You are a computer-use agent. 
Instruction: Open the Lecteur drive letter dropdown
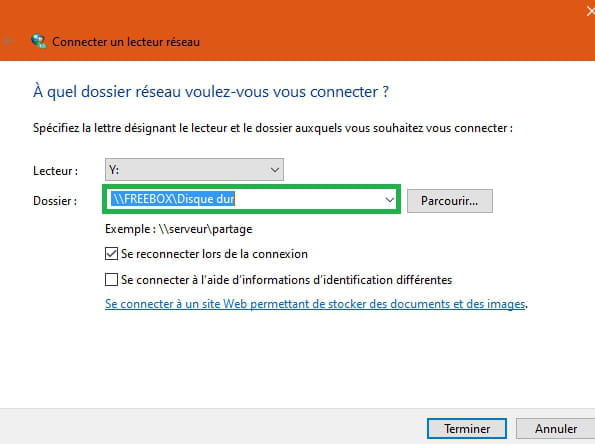tap(194, 169)
